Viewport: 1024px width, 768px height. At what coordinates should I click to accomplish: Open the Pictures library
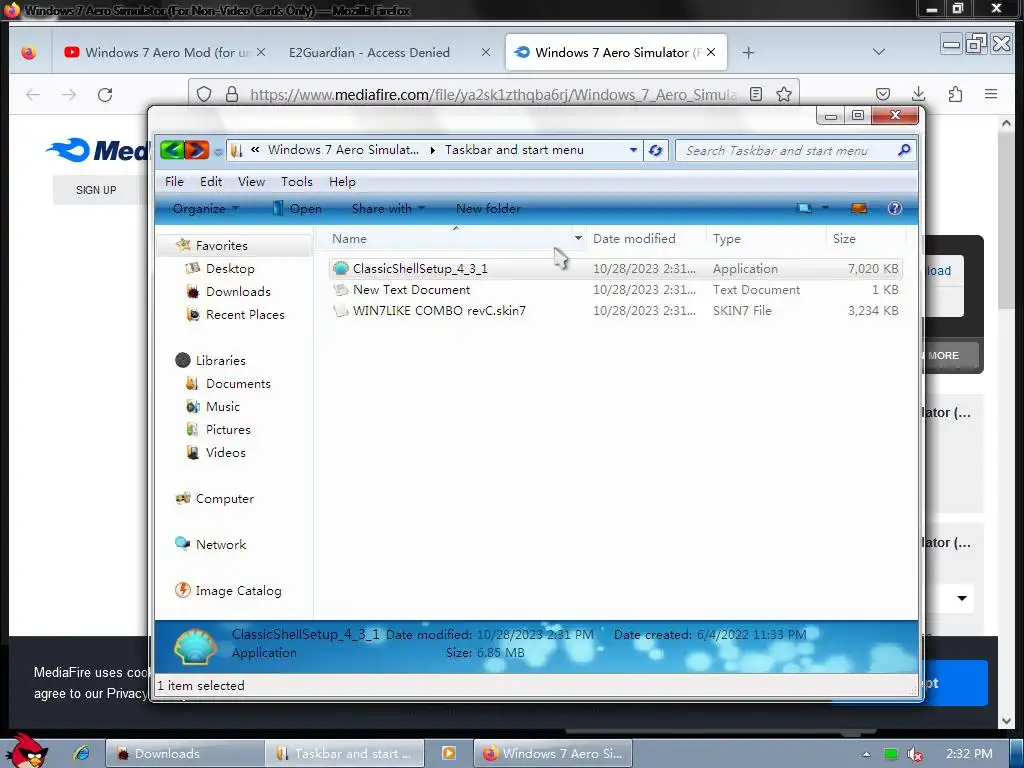[x=228, y=429]
